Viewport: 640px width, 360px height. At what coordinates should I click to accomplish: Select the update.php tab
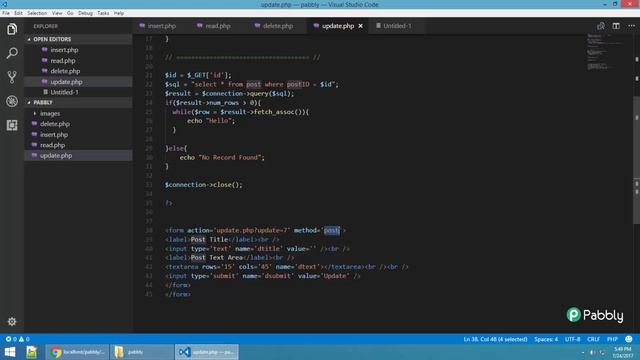coord(338,26)
